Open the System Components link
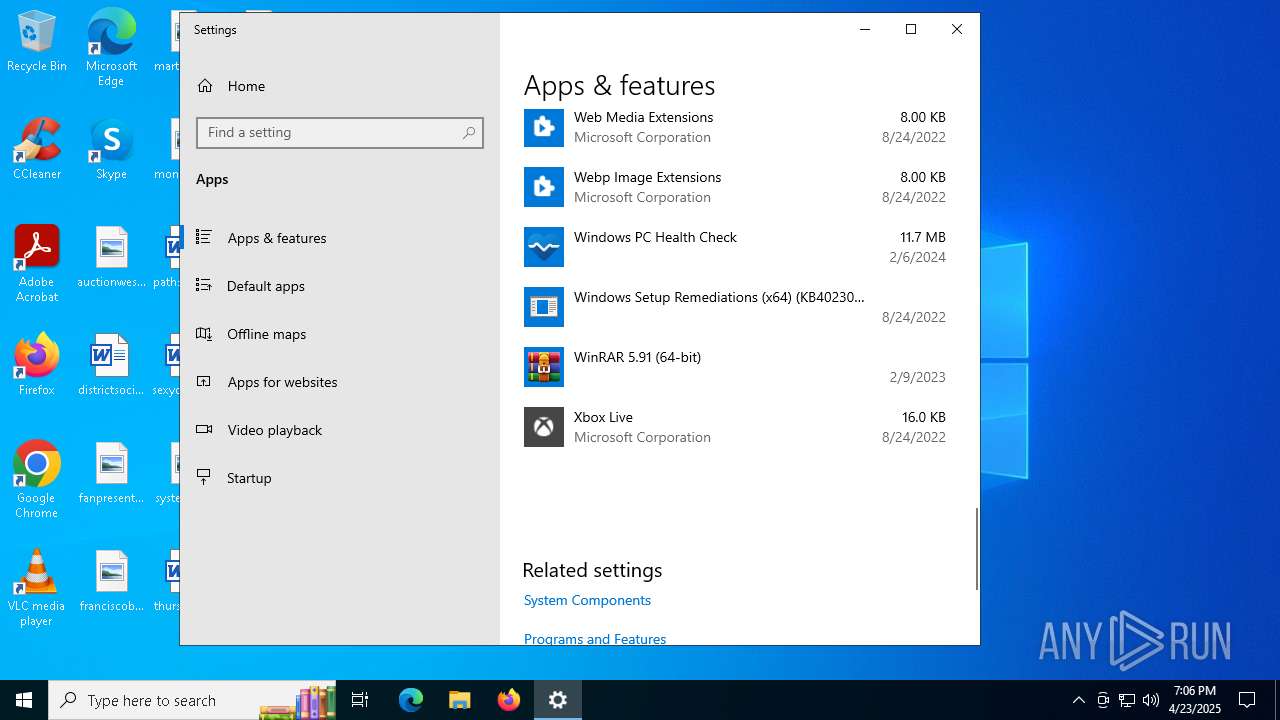1280x720 pixels. (587, 600)
